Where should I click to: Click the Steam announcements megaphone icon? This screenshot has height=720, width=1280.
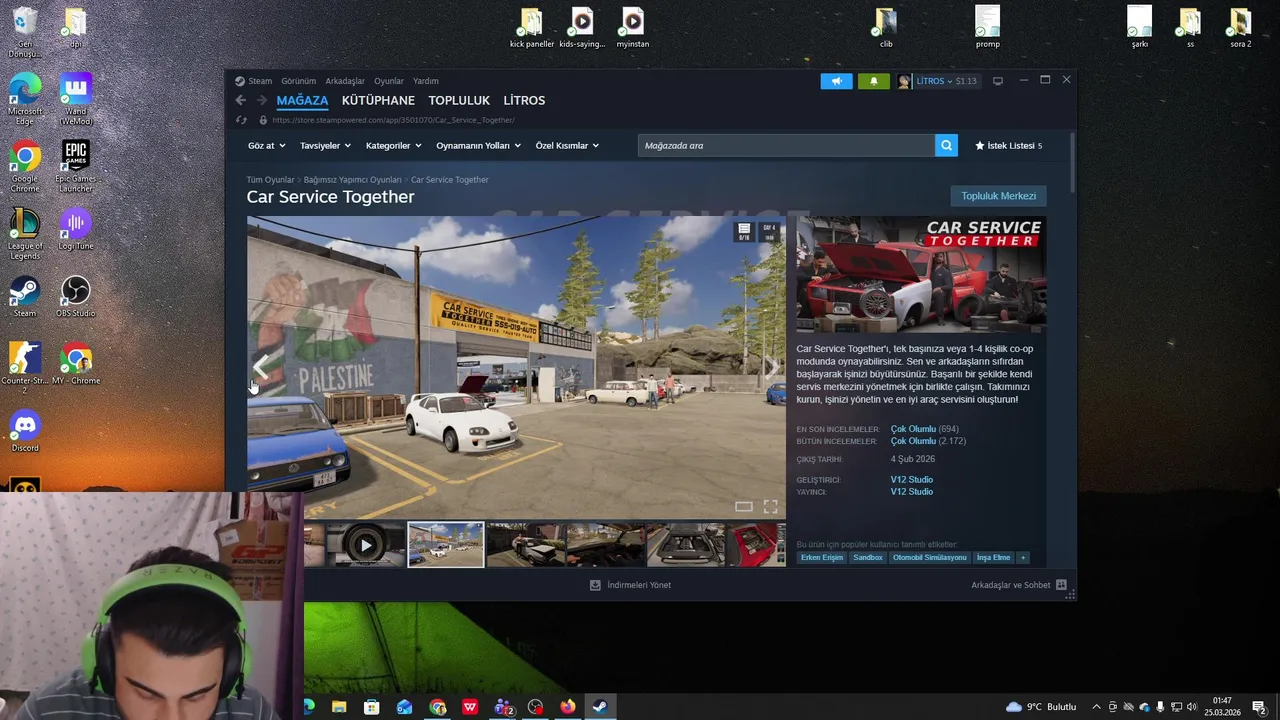[836, 81]
